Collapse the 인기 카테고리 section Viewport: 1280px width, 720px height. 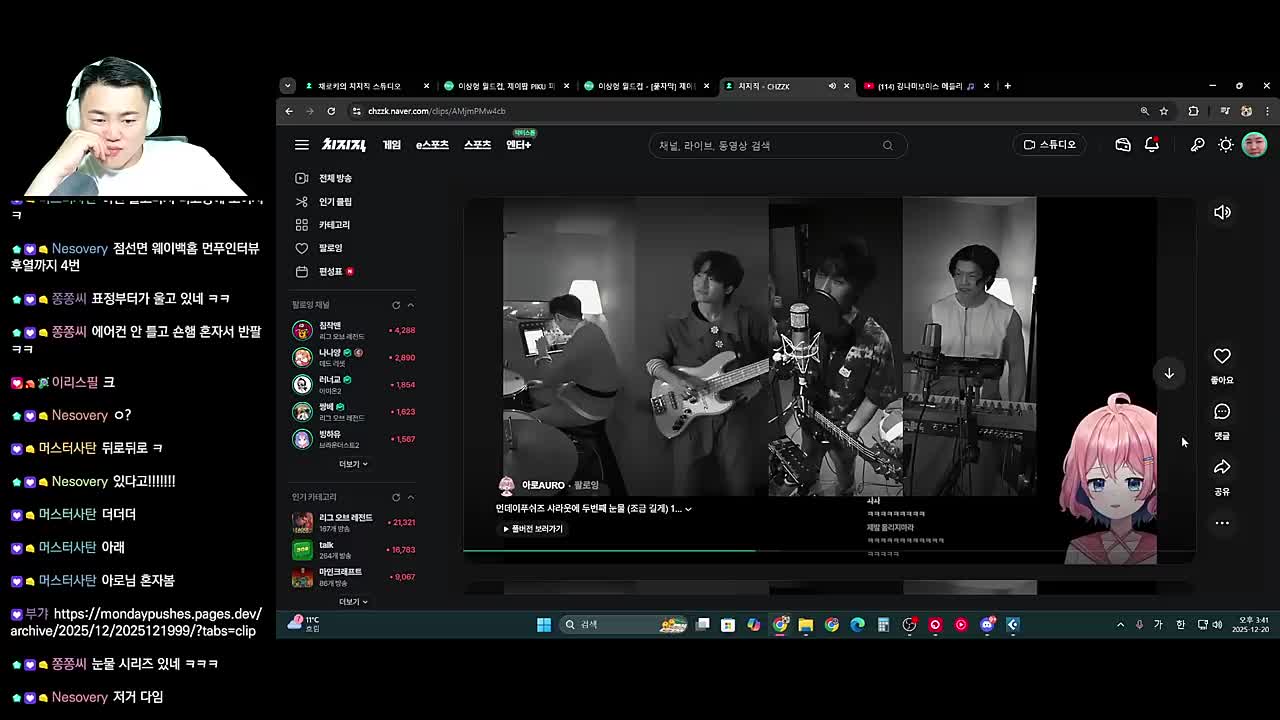point(410,497)
